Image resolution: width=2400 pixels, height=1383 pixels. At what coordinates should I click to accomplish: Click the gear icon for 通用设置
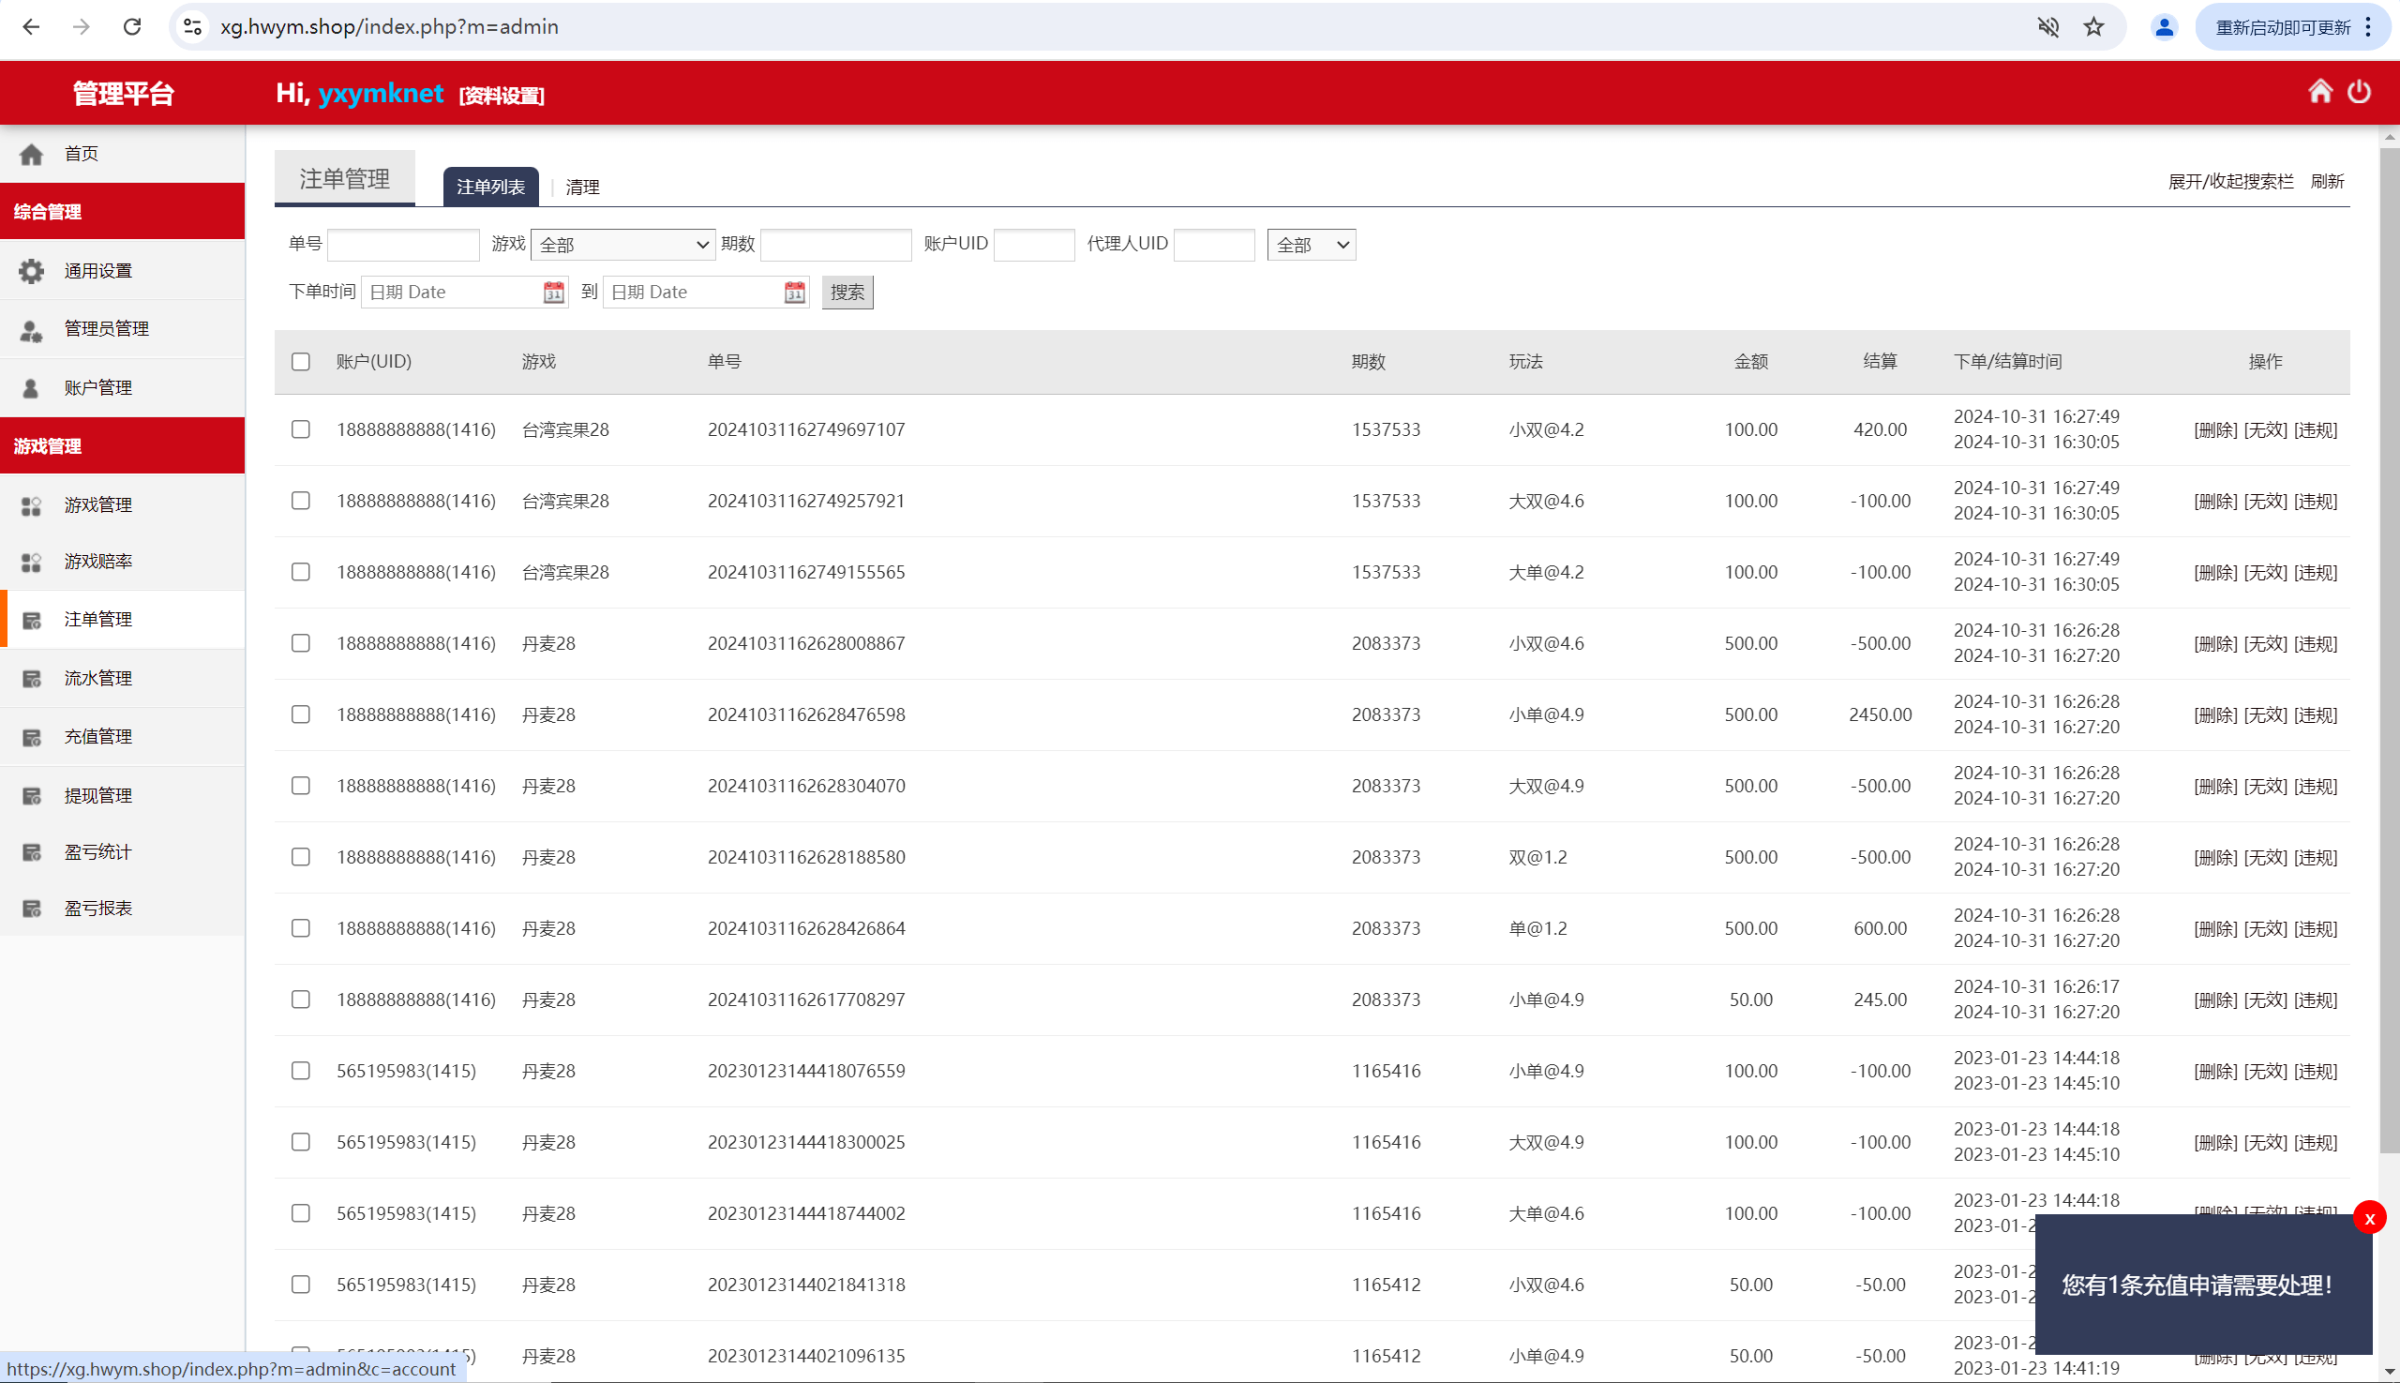tap(32, 271)
